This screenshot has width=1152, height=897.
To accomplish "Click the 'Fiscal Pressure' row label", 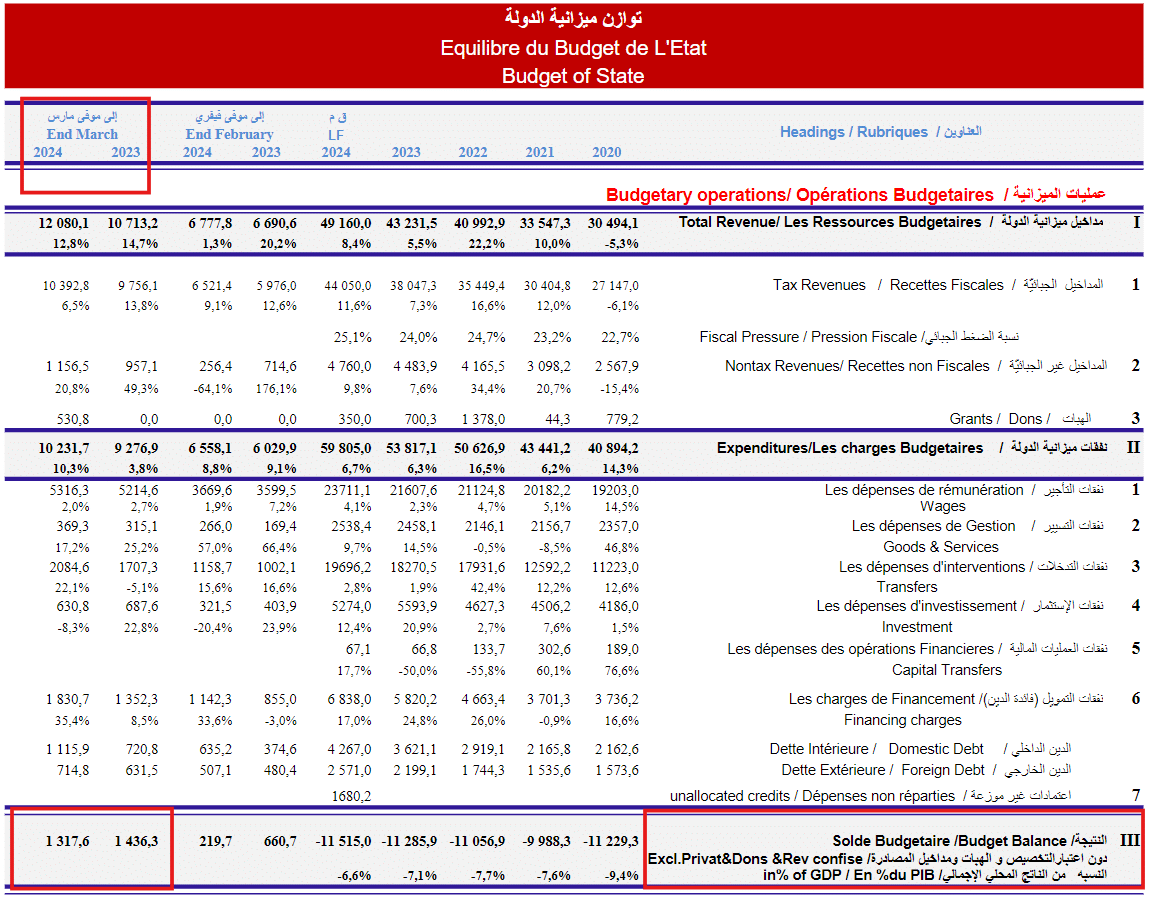I will pos(808,337).
